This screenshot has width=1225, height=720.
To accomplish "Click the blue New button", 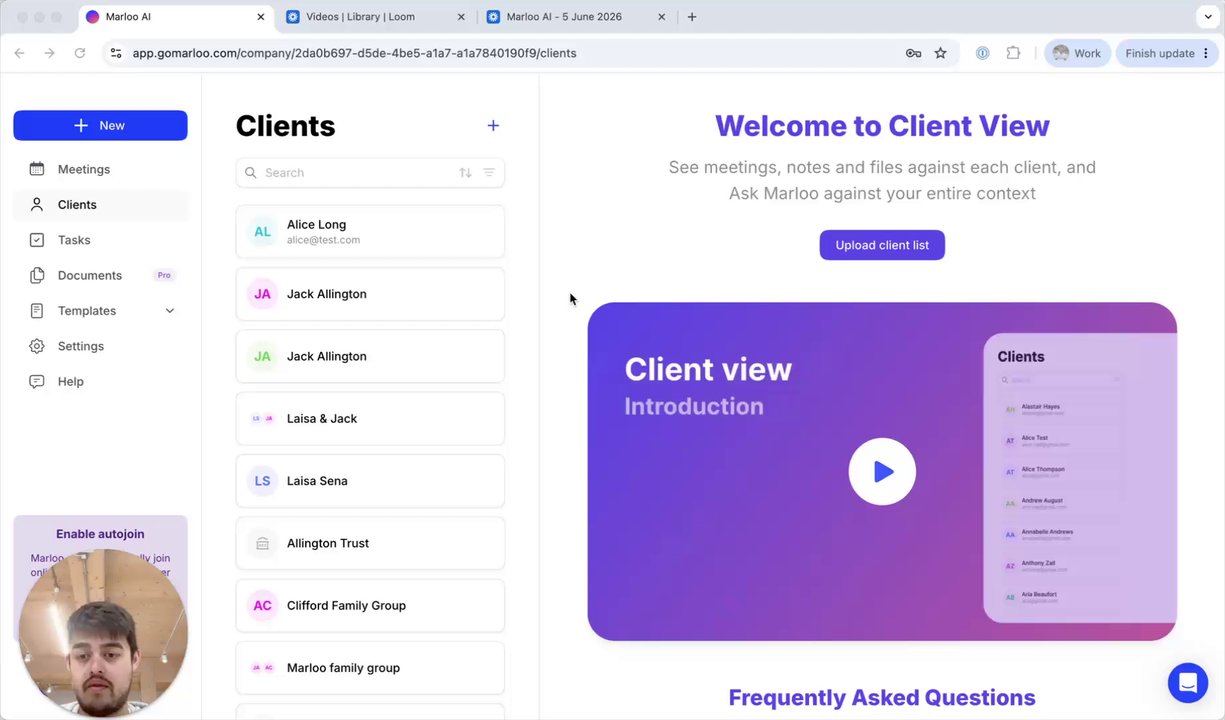I will [100, 125].
